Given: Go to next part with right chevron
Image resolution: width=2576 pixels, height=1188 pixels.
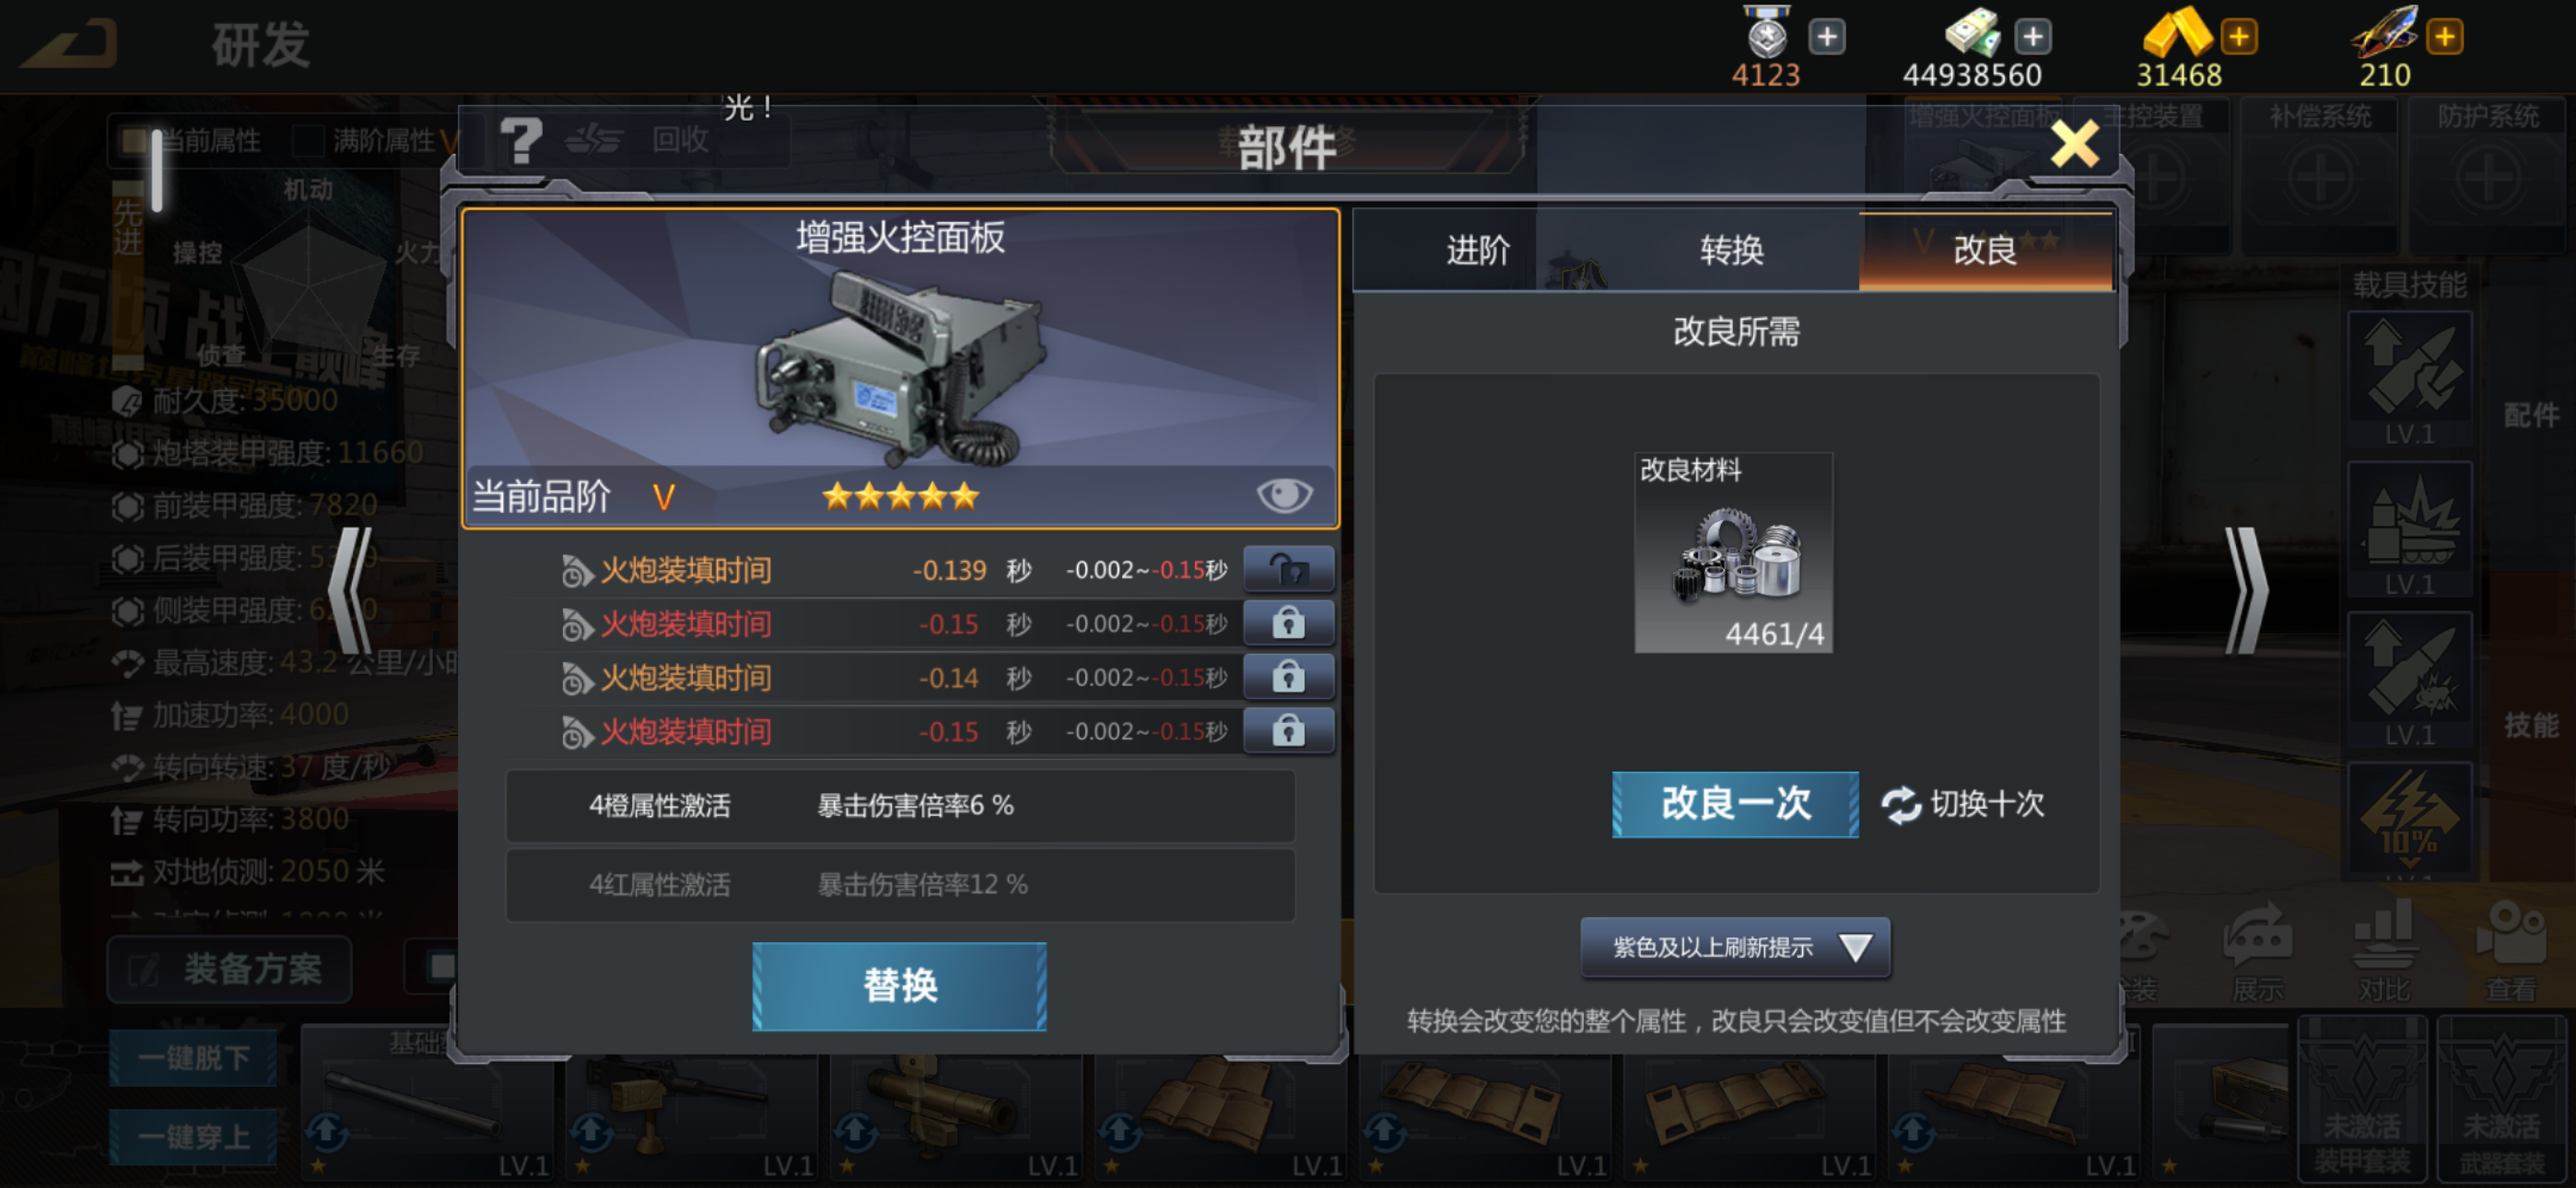Looking at the screenshot, I should coord(2246,590).
